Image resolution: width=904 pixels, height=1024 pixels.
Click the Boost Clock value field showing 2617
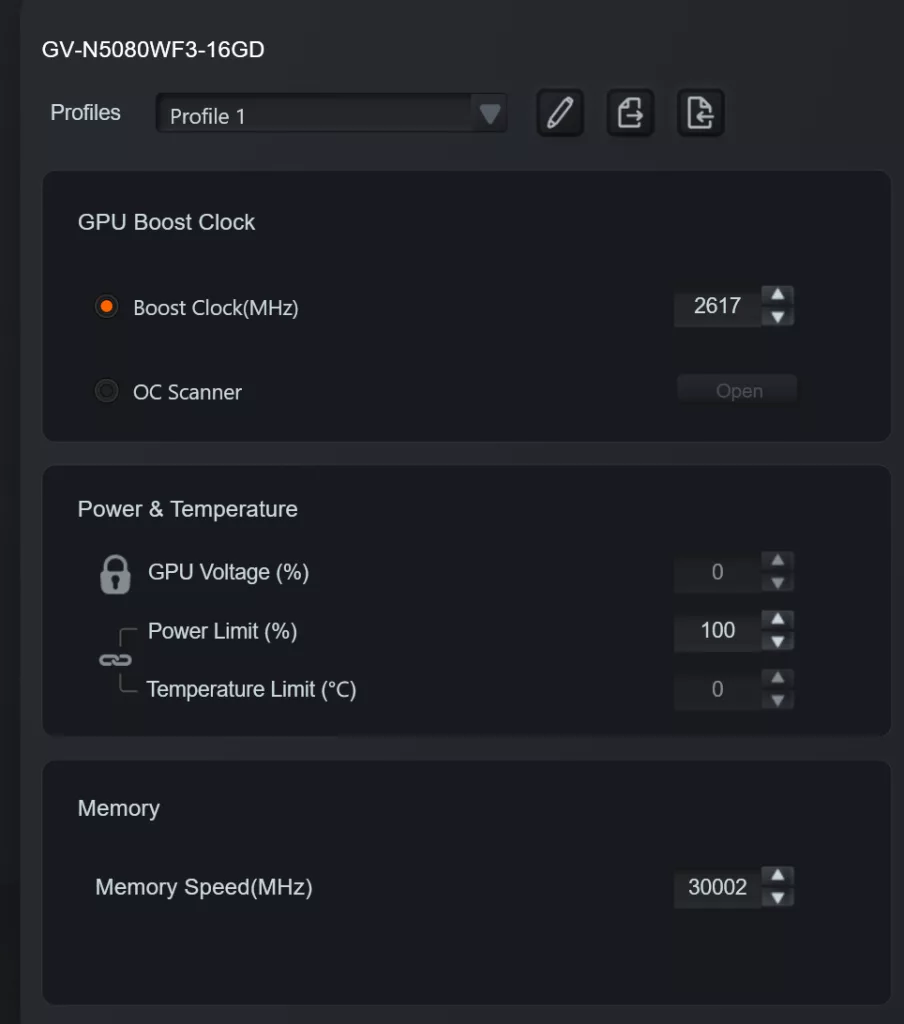(x=718, y=306)
